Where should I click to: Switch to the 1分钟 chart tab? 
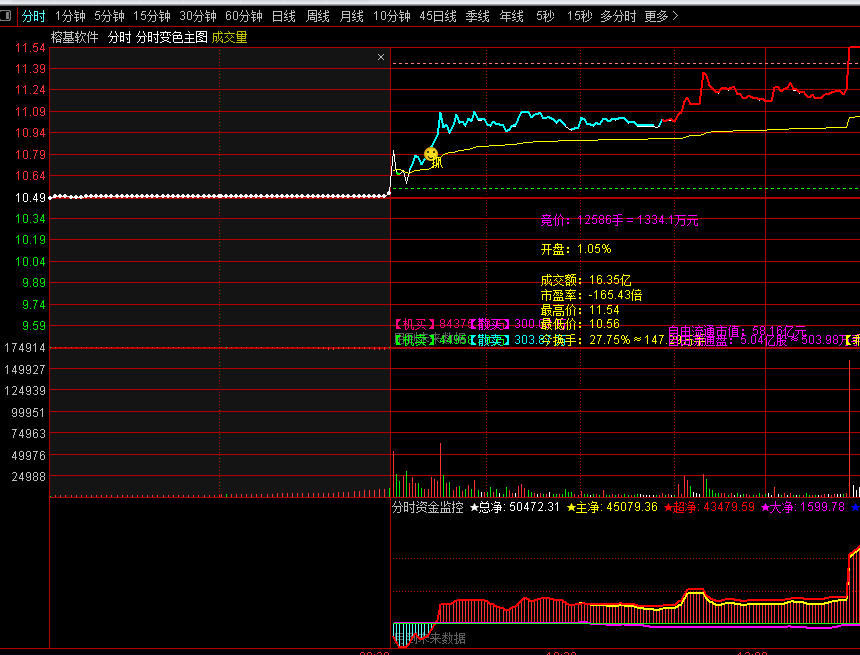(70, 16)
